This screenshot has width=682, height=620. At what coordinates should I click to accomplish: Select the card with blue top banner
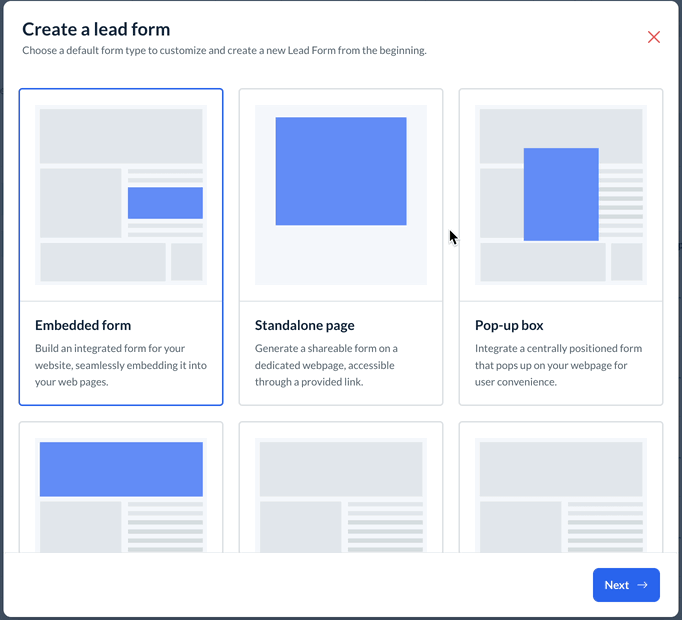click(x=121, y=487)
